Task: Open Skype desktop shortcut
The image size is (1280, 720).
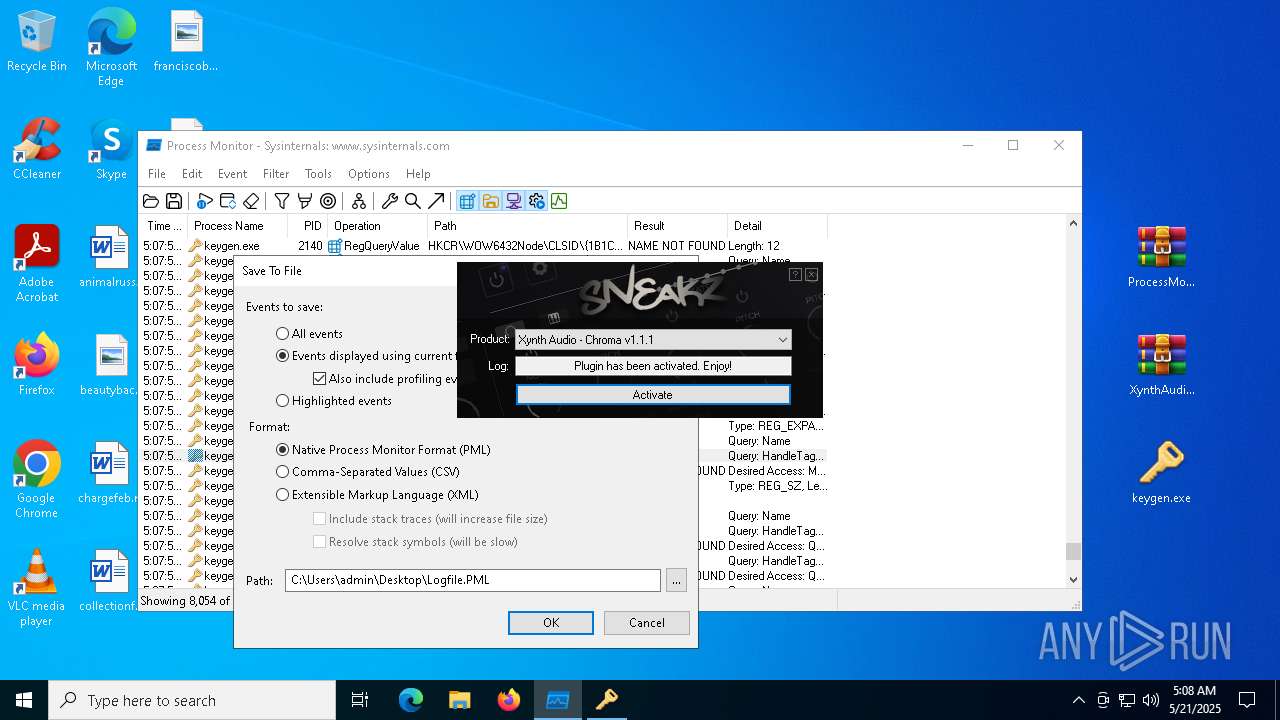Action: 111,148
